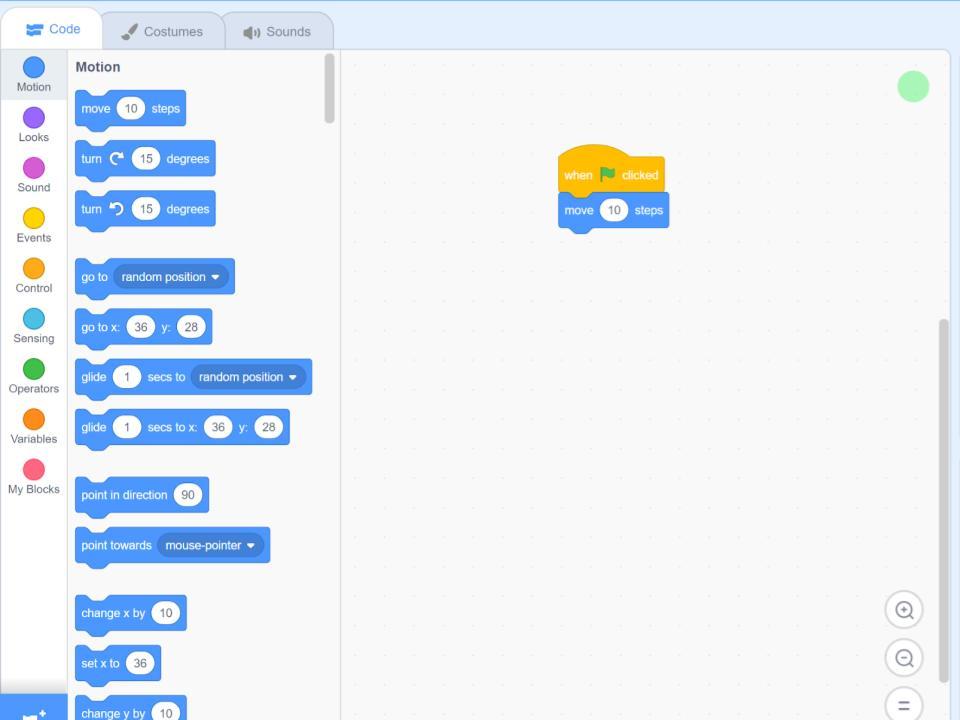Screen dimensions: 960x720
Task: Click the workspace vertical scrollbar thumb
Action: pos(943,501)
